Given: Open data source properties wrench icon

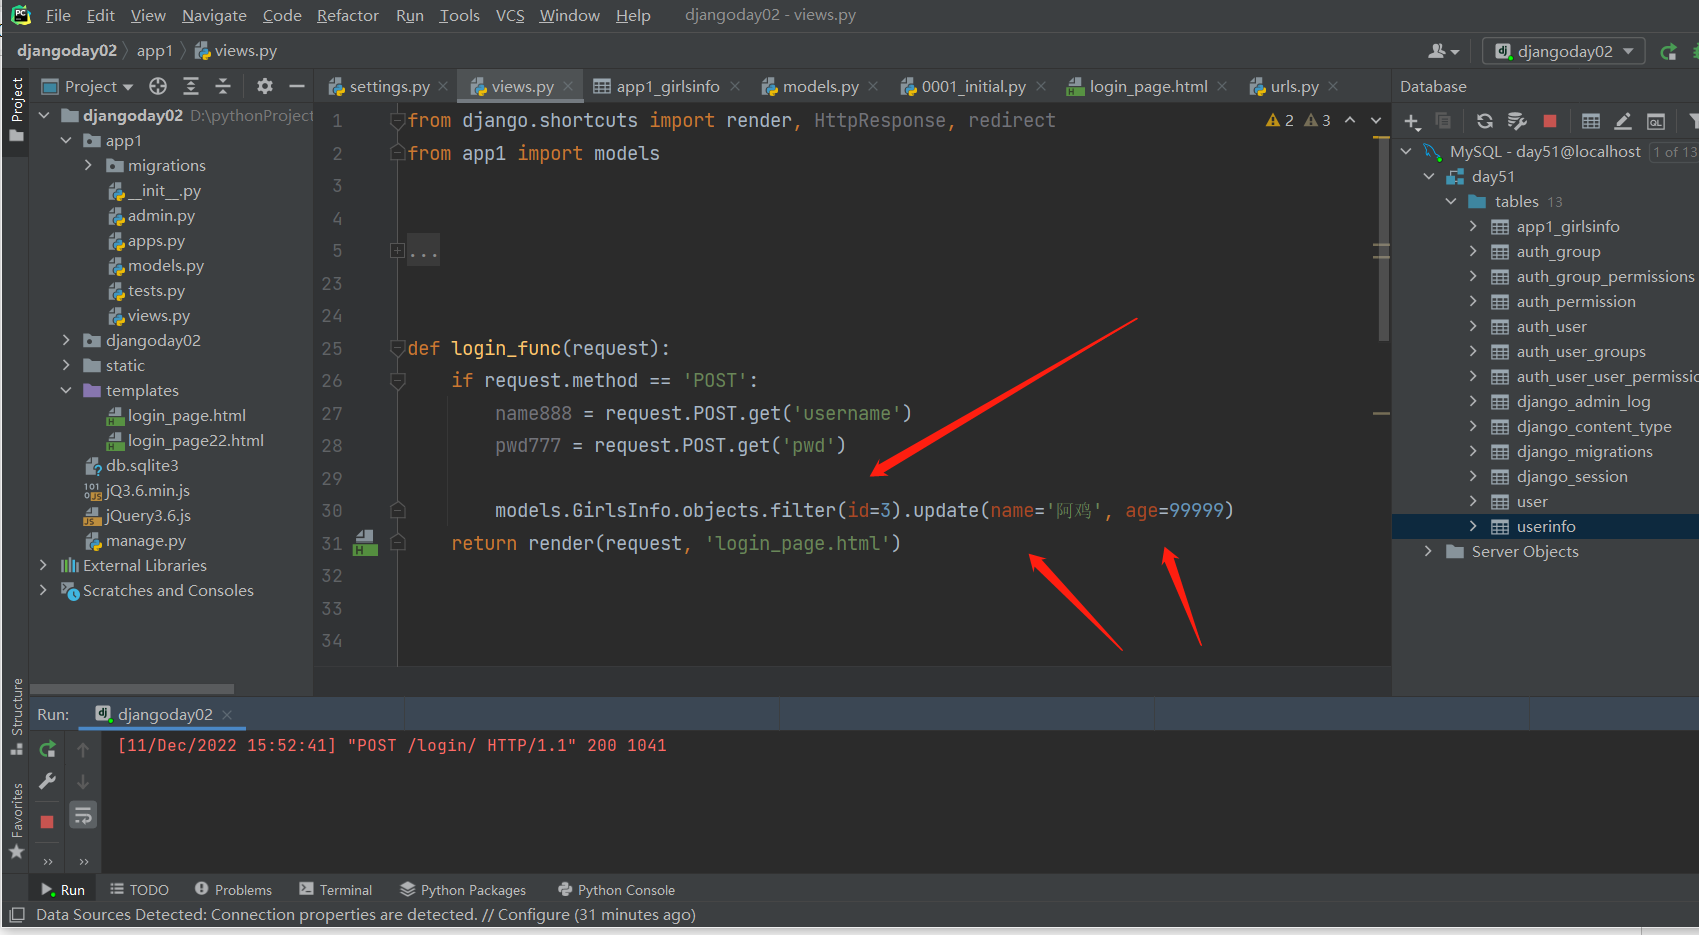Looking at the screenshot, I should pos(1517,122).
